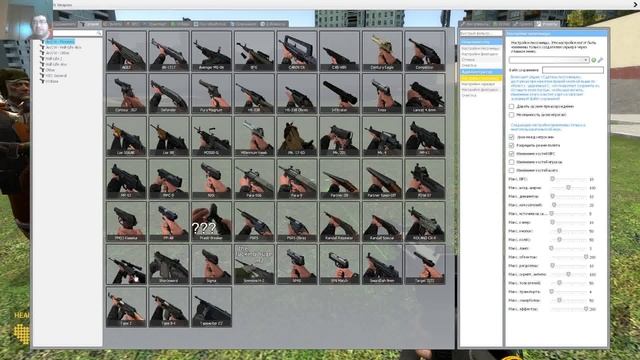Open the Half-Life 2 weapons category
Viewport: 640px width, 360px height.
coord(54,59)
